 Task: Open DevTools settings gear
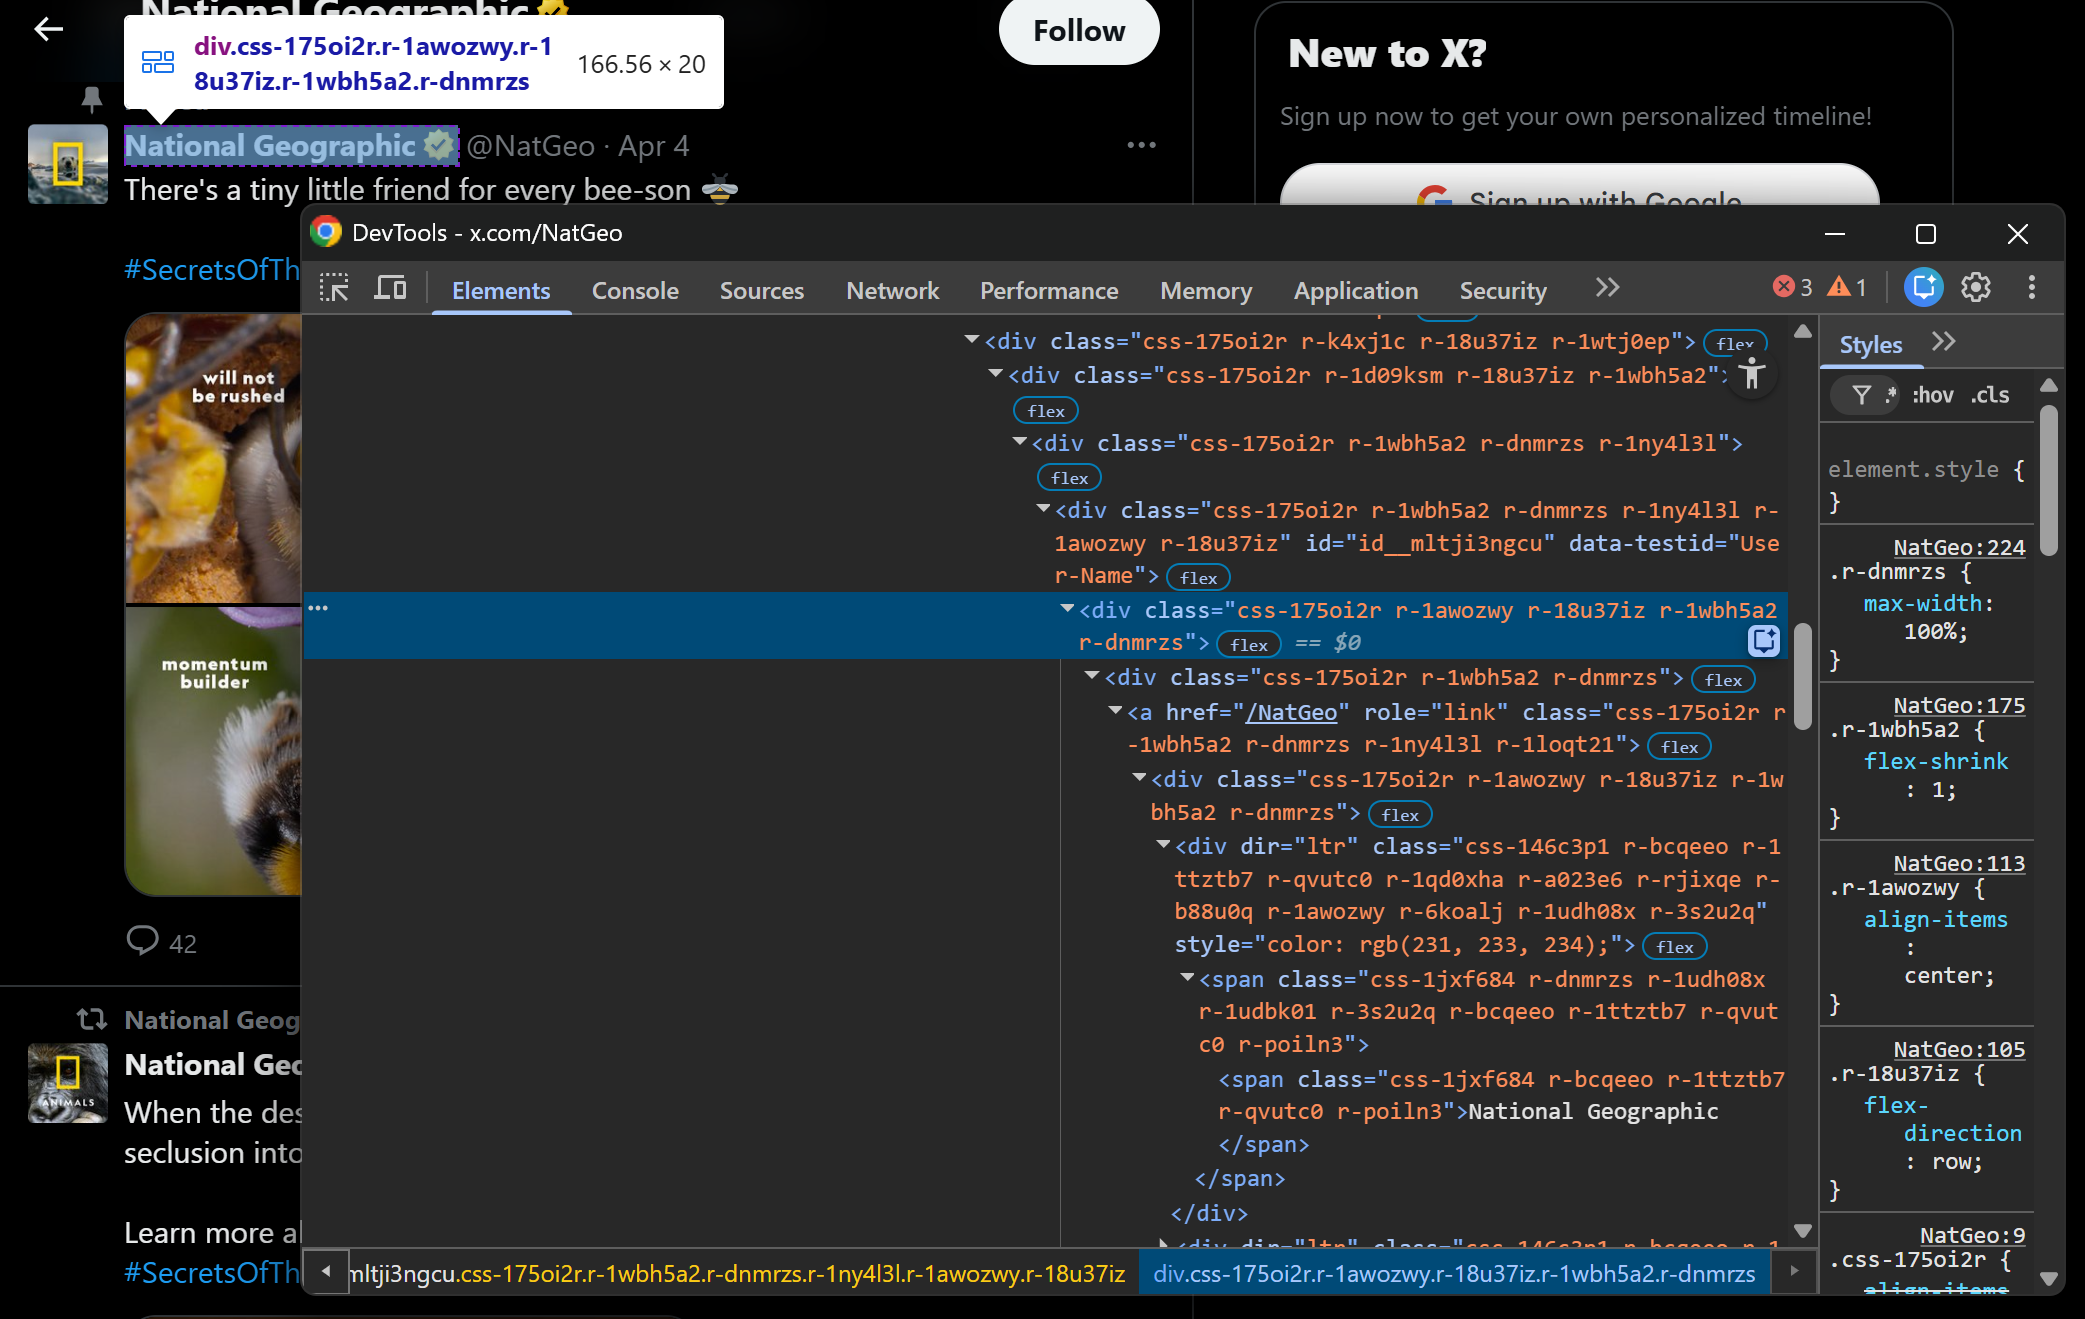click(1976, 288)
